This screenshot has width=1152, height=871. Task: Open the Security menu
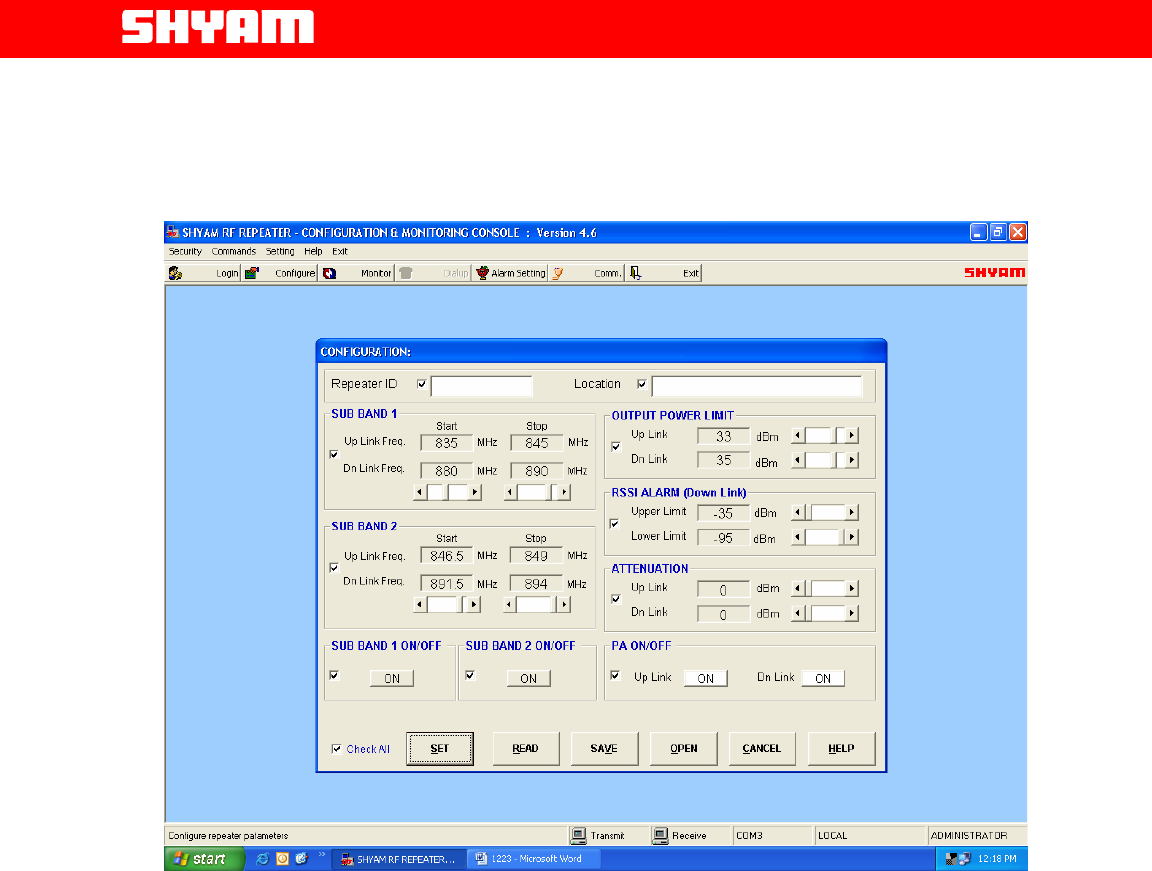185,252
